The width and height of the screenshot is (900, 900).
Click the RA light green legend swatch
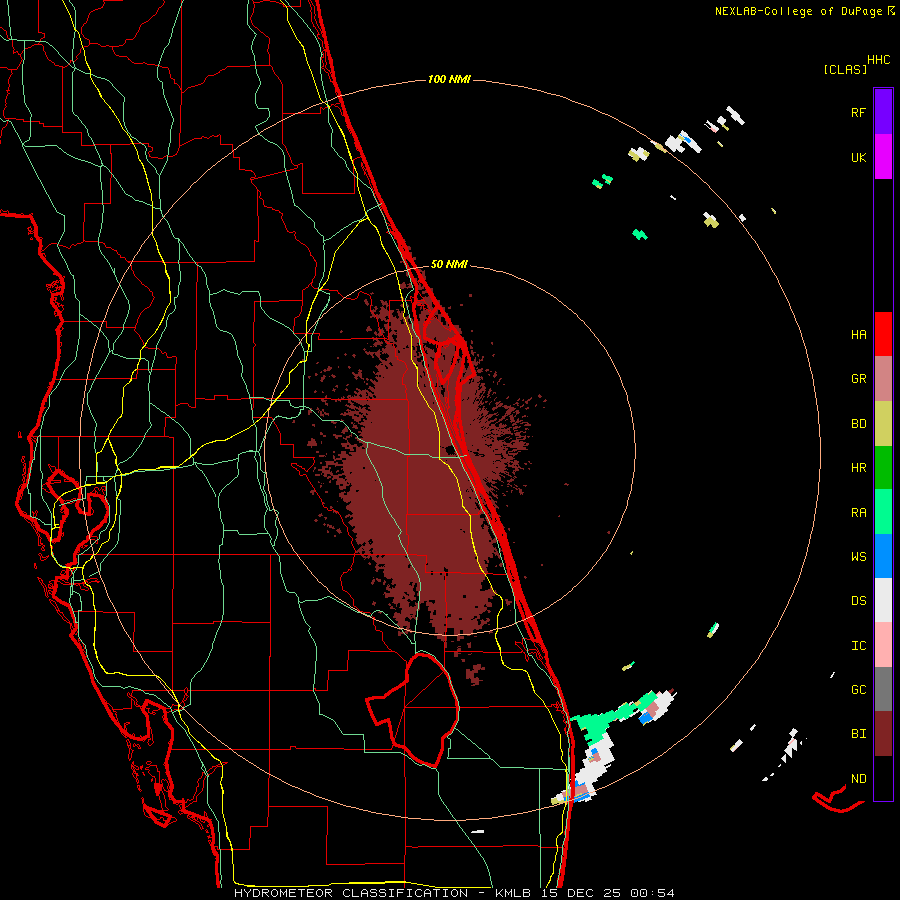click(883, 512)
